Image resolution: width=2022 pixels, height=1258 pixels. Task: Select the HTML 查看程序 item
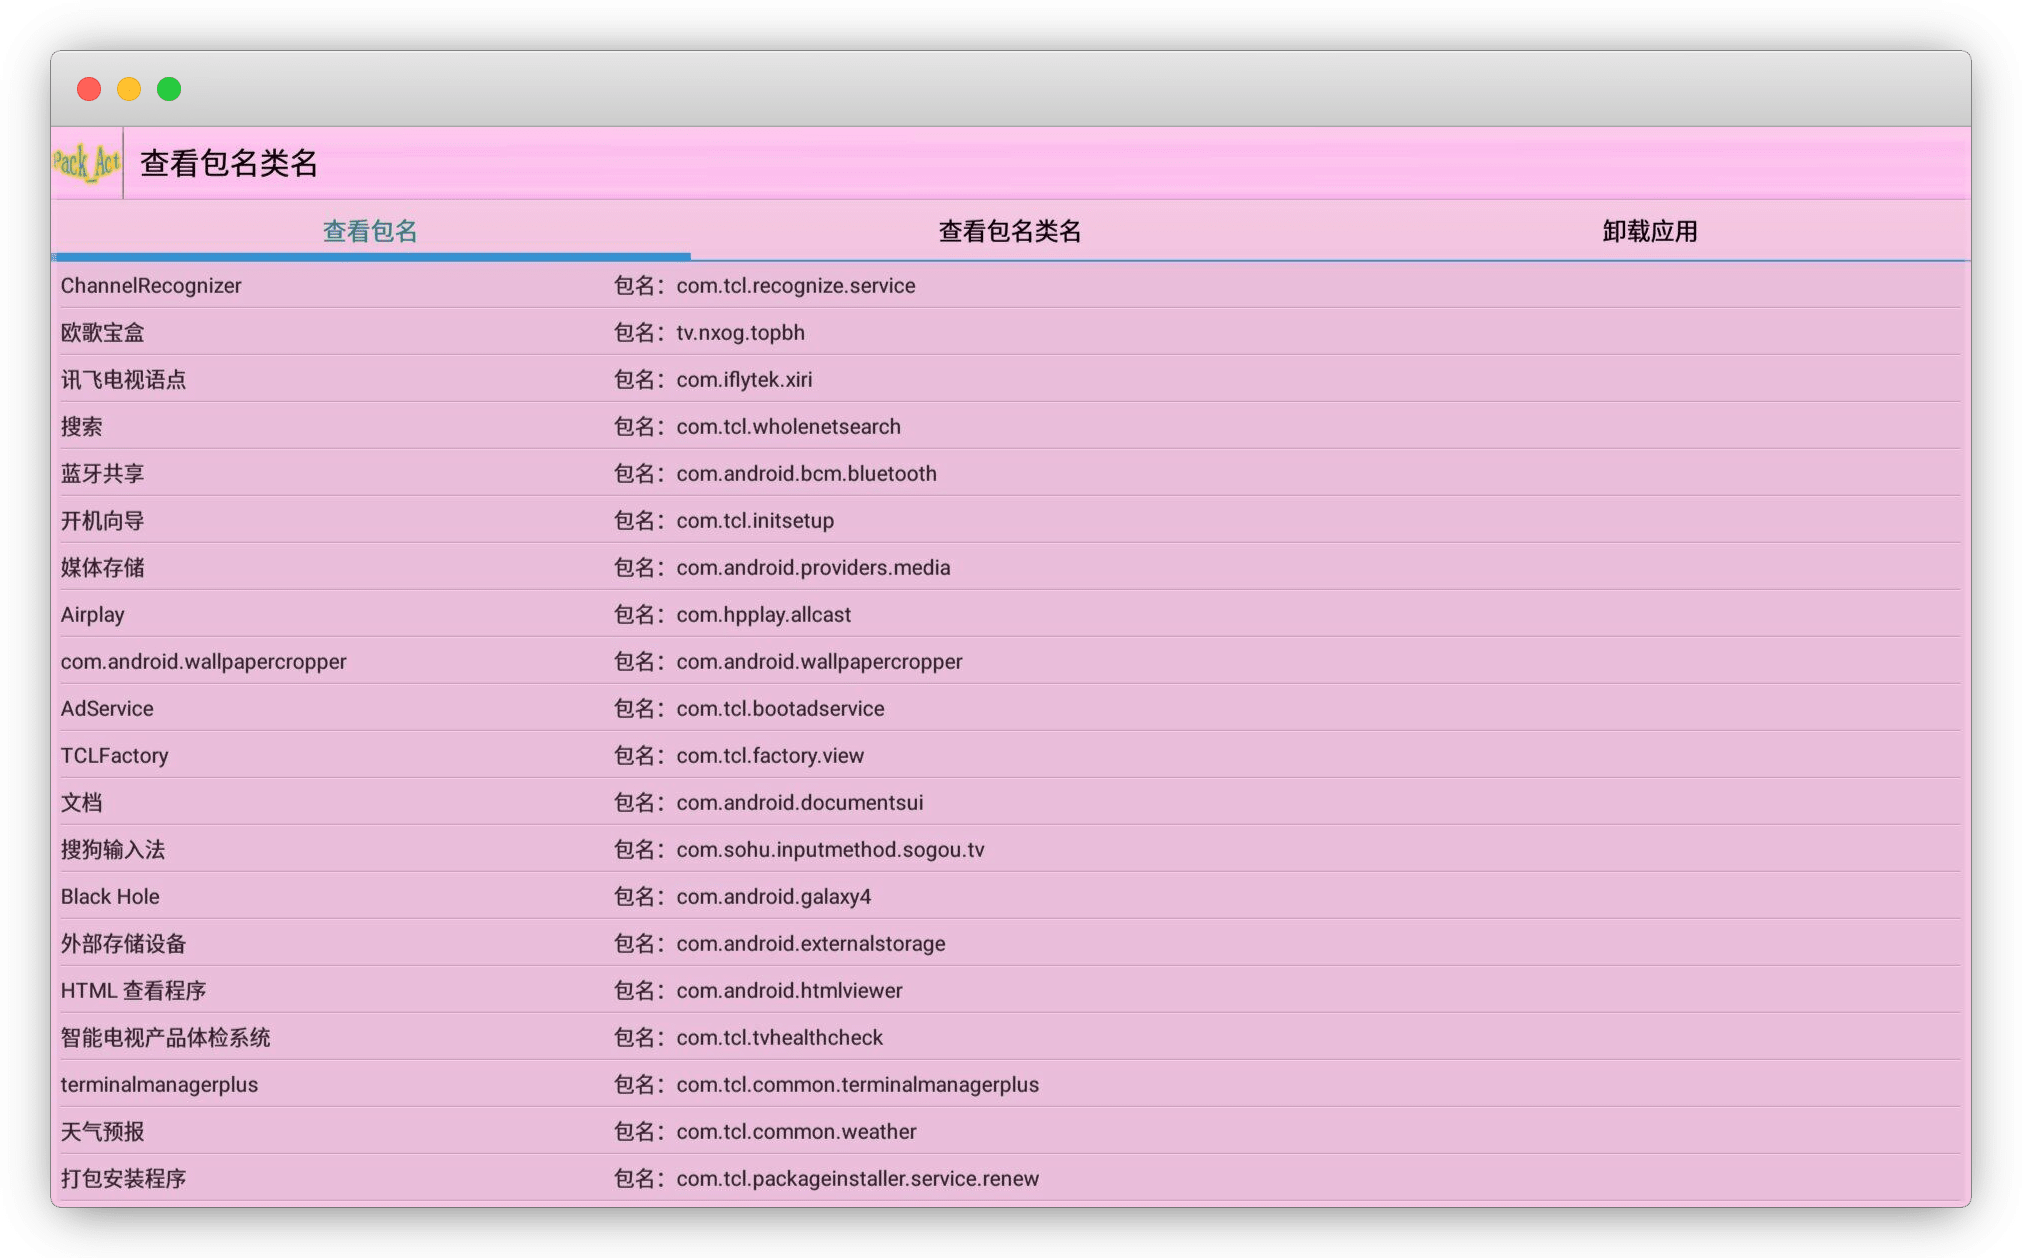[x=133, y=991]
